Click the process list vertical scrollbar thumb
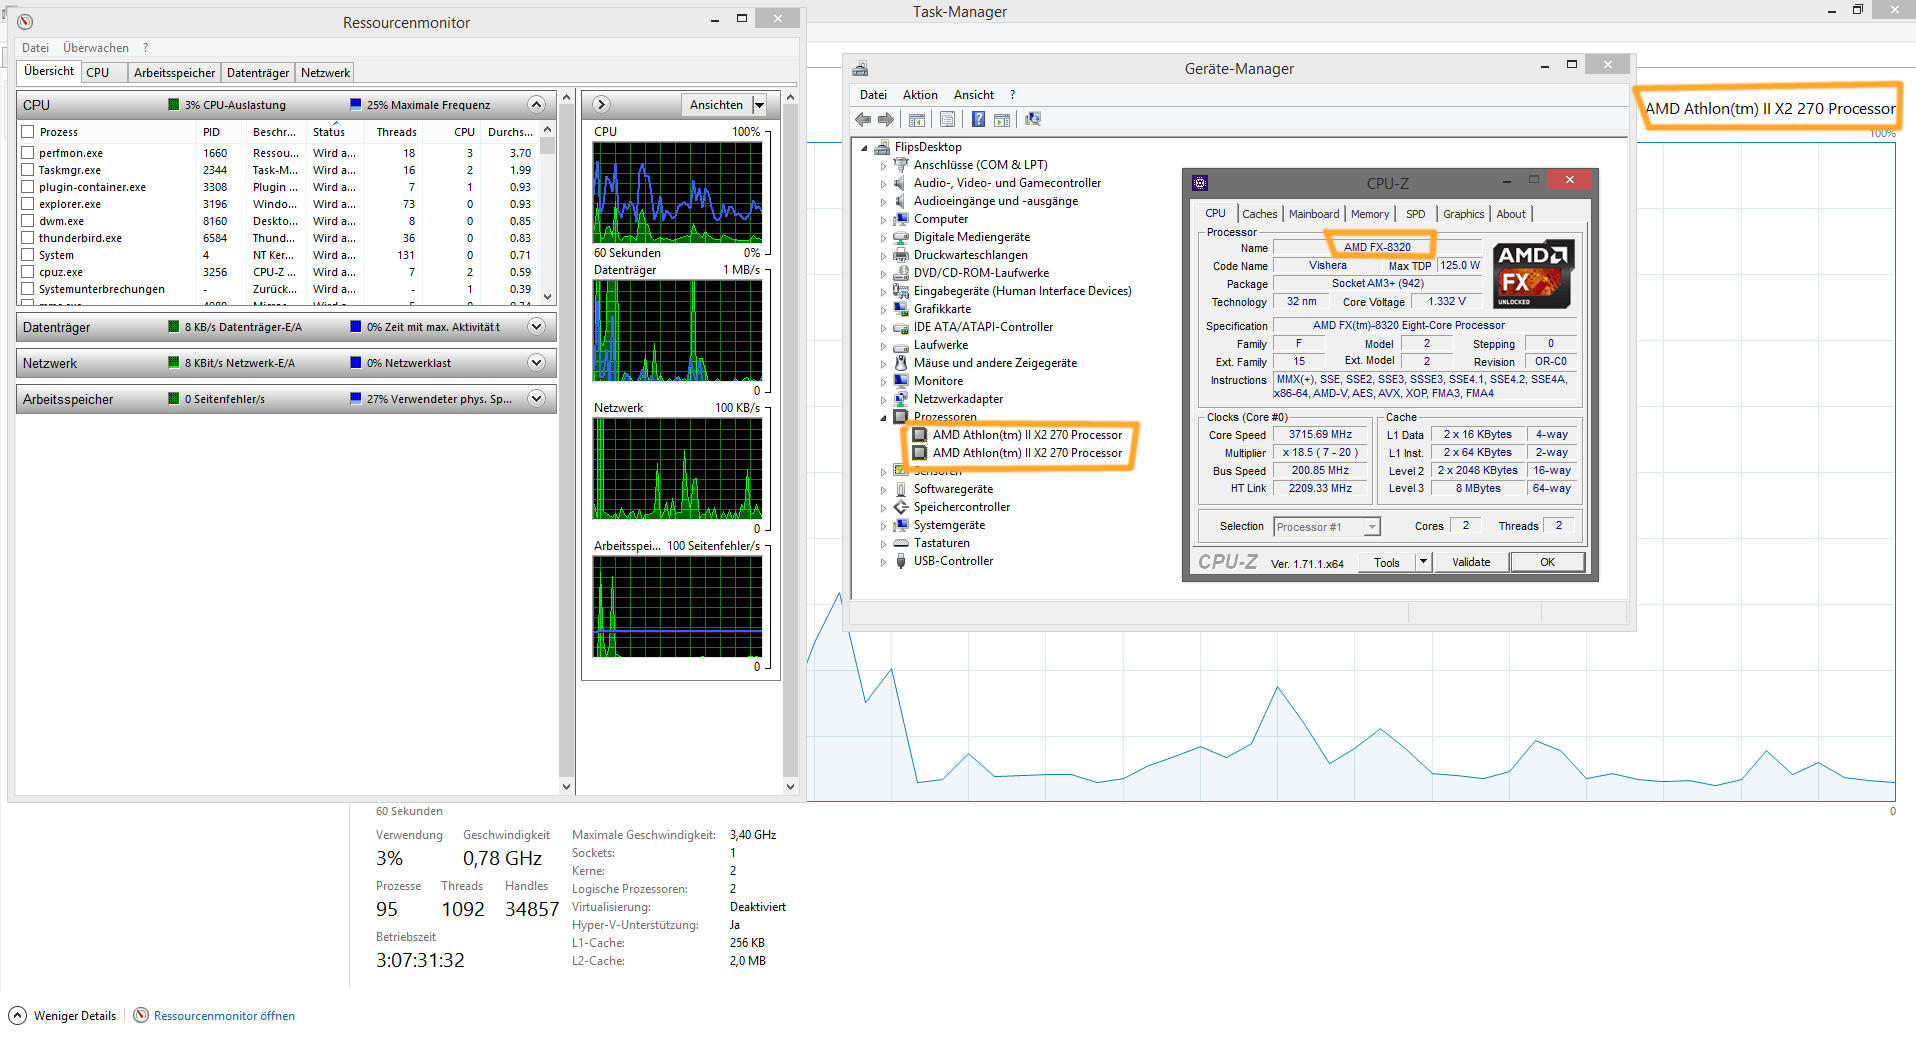Viewport: 1916px width, 1038px height. [547, 146]
